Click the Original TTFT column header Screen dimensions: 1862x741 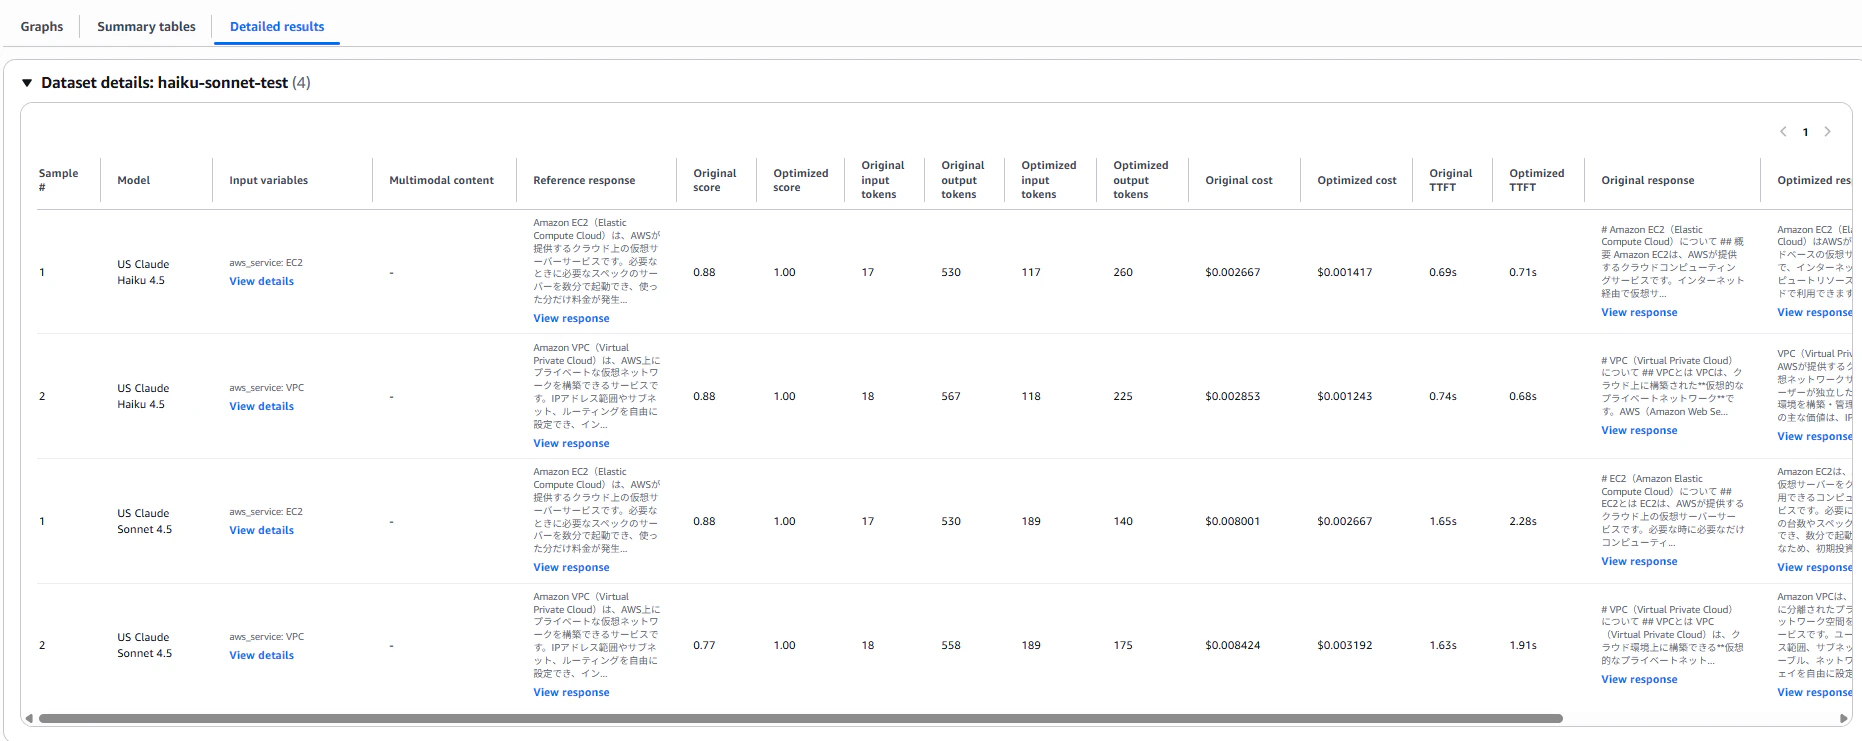(1450, 180)
